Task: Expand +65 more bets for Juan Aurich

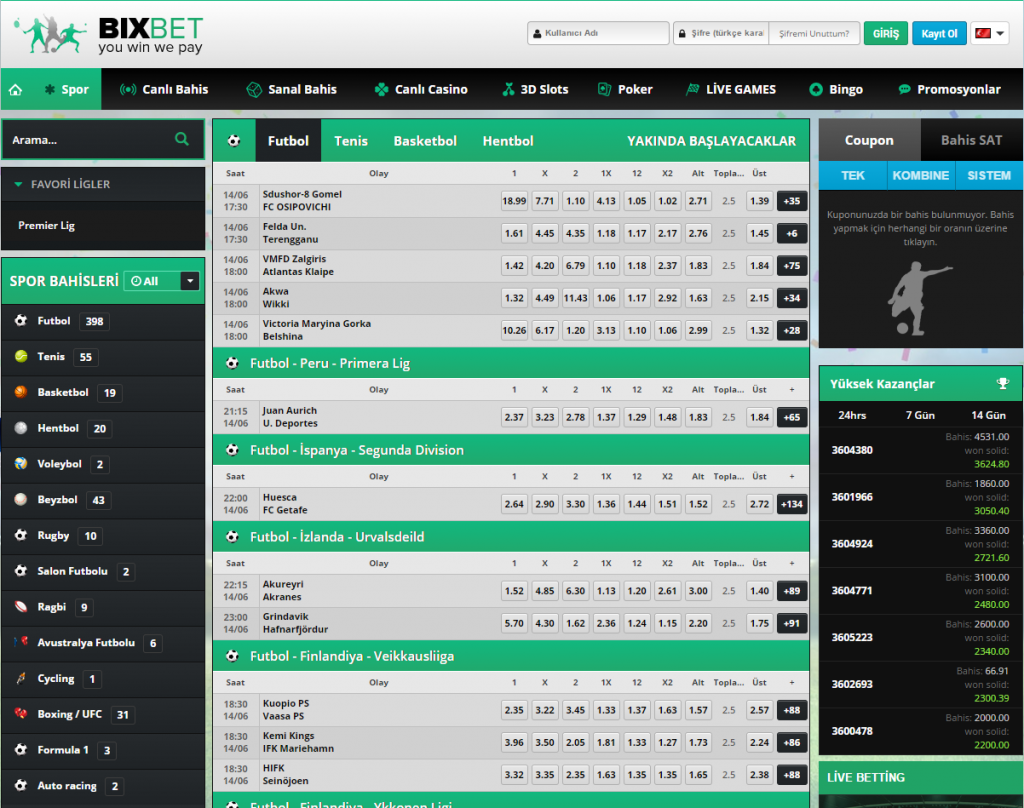Action: 792,417
